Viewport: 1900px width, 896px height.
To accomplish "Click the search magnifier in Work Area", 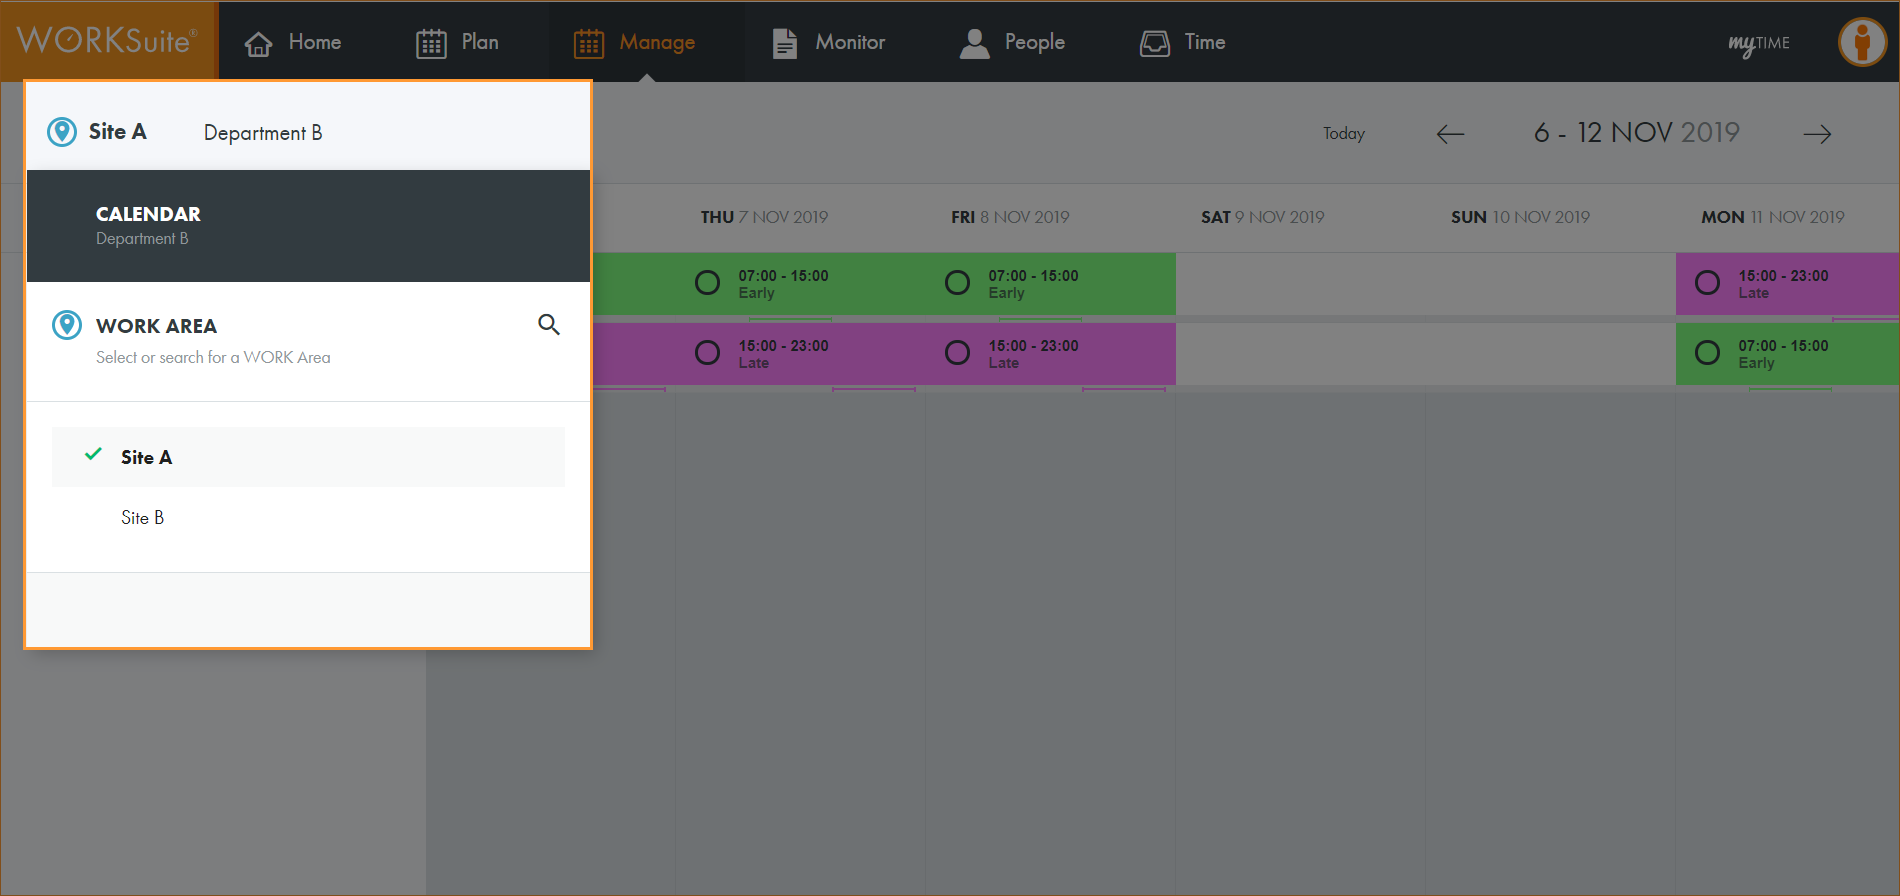I will (548, 324).
